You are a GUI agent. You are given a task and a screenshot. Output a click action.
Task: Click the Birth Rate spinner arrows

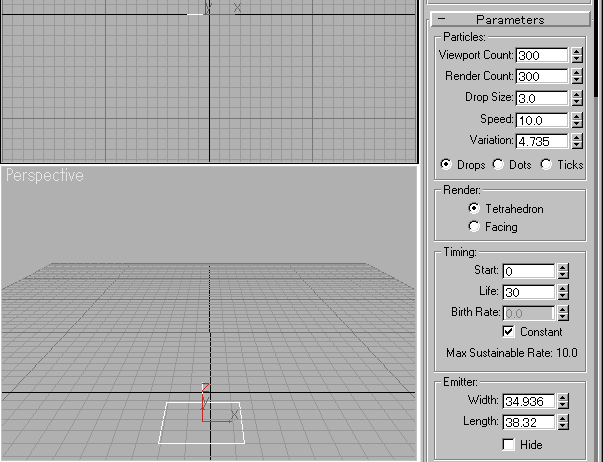tap(563, 313)
